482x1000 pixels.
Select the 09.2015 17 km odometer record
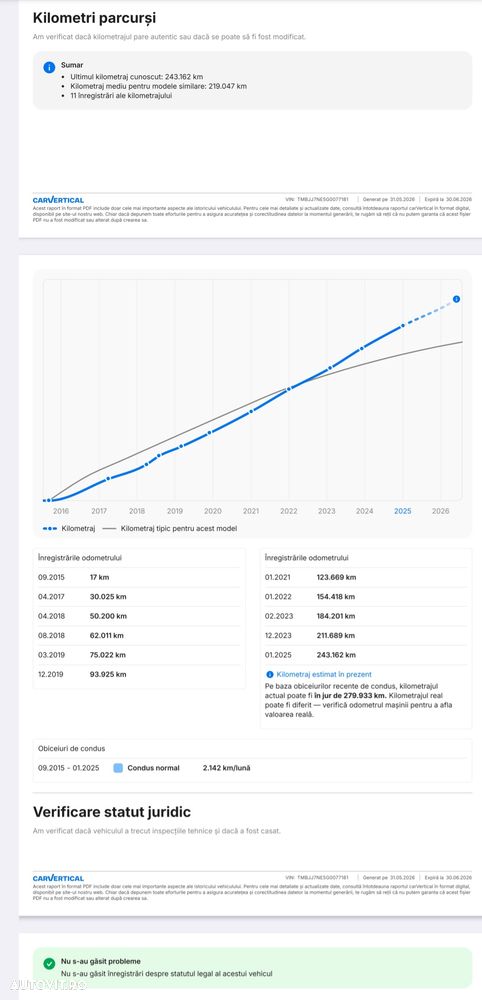(x=139, y=577)
